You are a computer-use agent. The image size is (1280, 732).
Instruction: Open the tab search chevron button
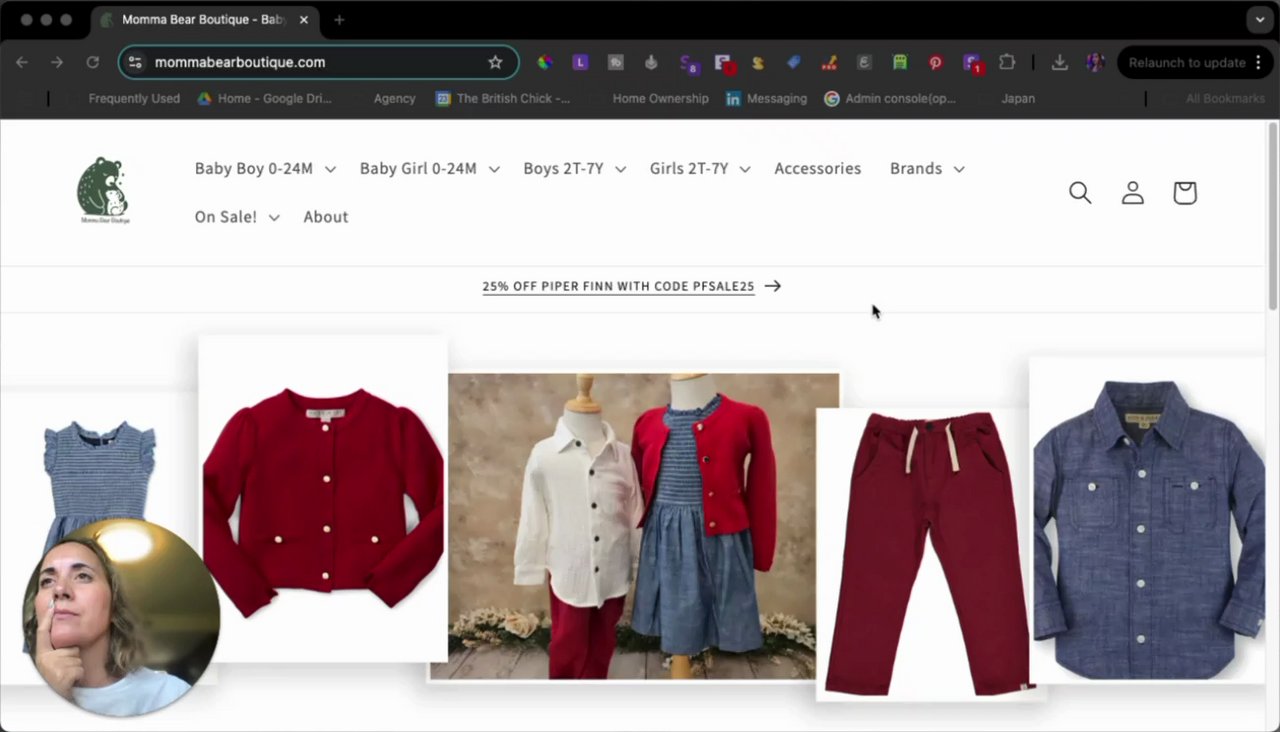1259,20
